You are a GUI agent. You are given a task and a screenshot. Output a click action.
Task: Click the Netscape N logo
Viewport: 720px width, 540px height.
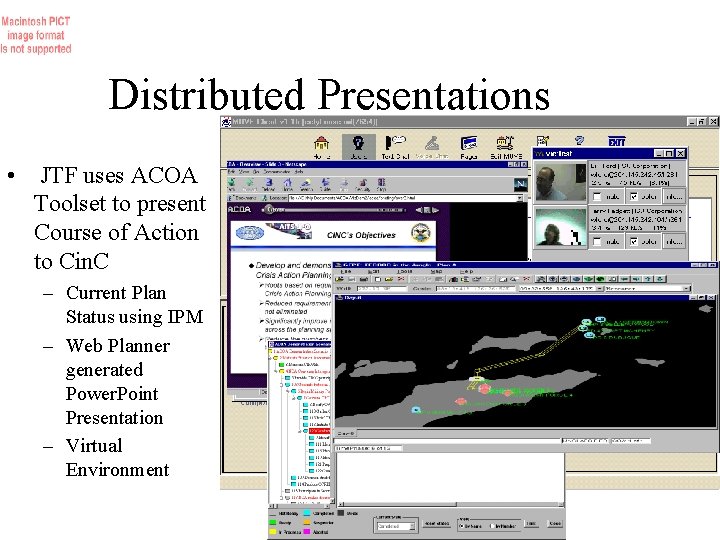pyautogui.click(x=520, y=184)
